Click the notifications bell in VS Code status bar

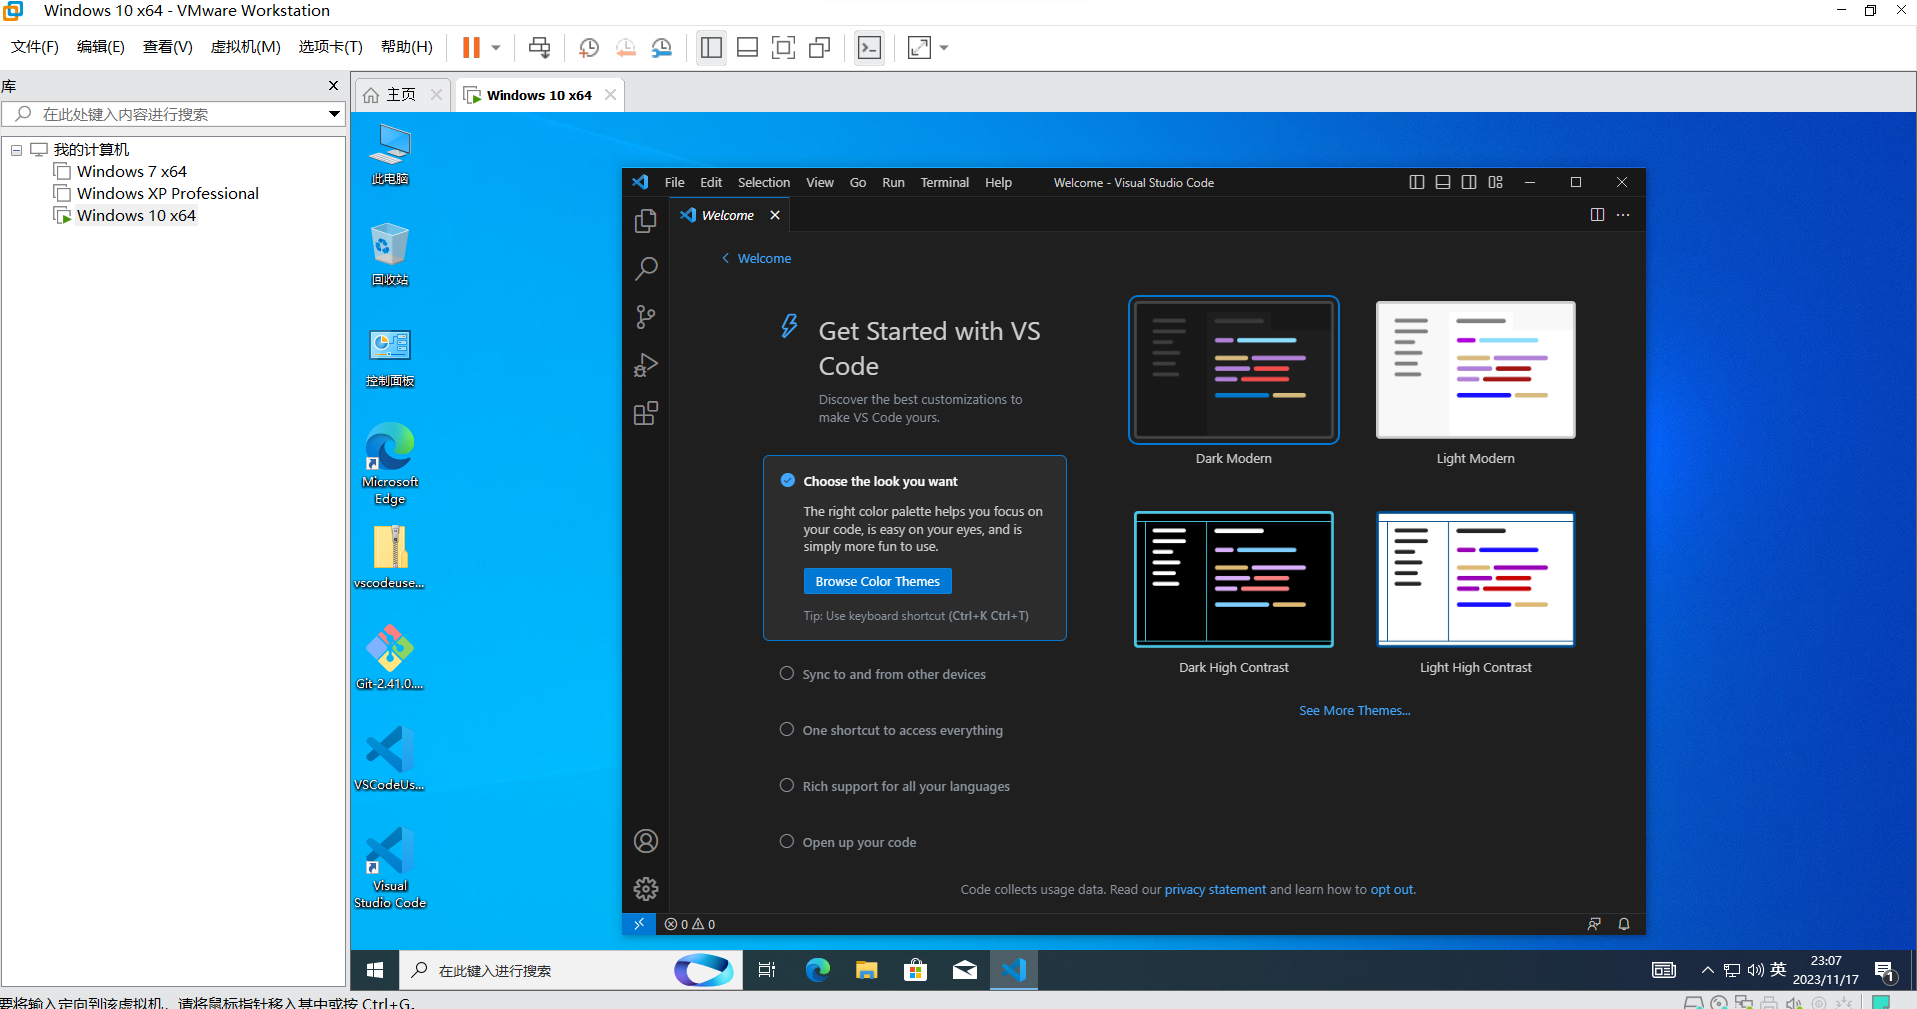pos(1624,924)
